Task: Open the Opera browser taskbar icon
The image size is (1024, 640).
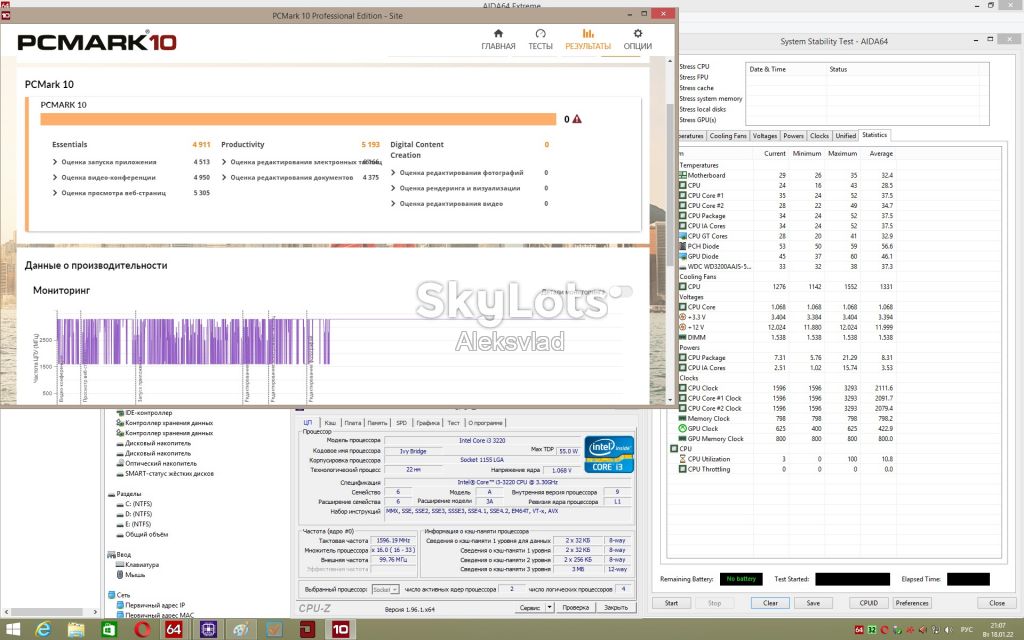Action: pyautogui.click(x=142, y=629)
